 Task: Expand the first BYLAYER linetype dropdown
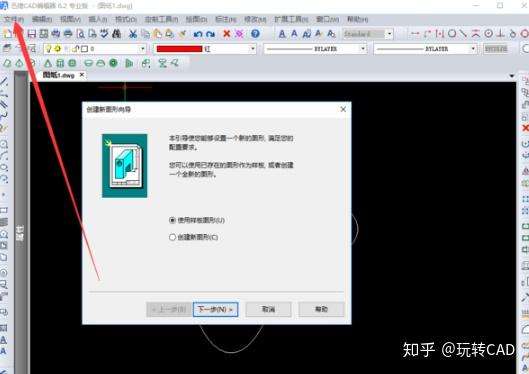[363, 49]
